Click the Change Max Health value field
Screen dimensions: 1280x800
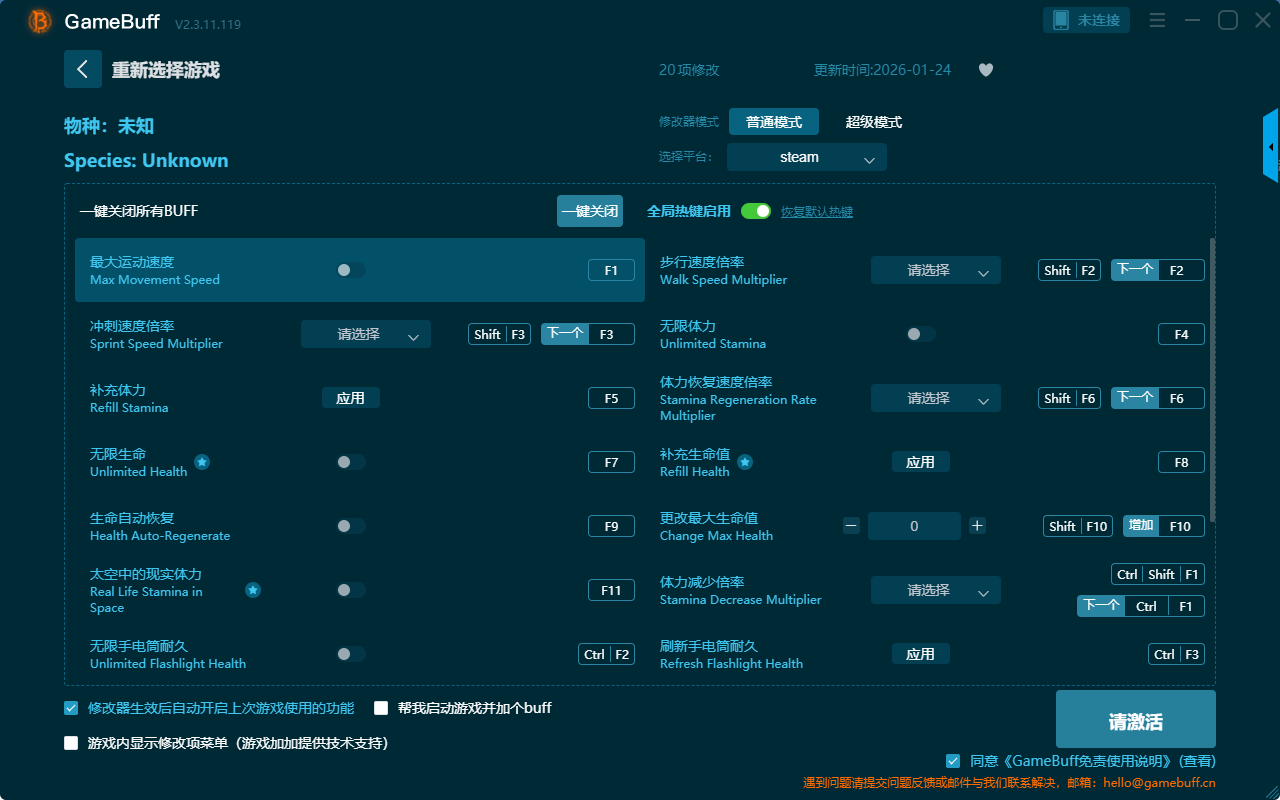coord(913,526)
